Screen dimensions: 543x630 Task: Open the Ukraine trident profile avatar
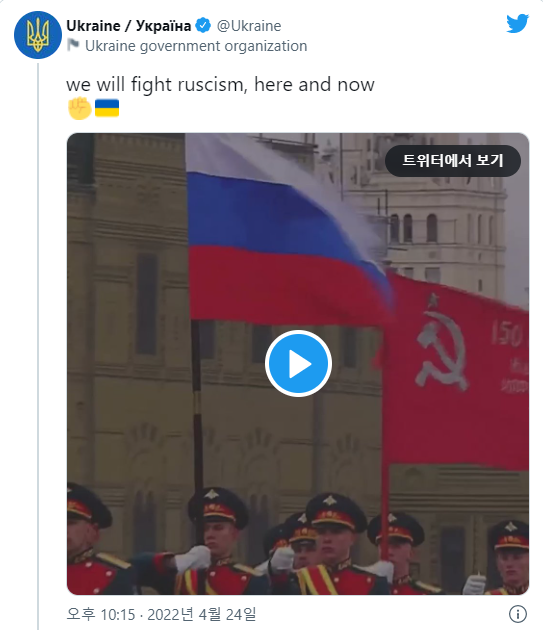[x=38, y=35]
